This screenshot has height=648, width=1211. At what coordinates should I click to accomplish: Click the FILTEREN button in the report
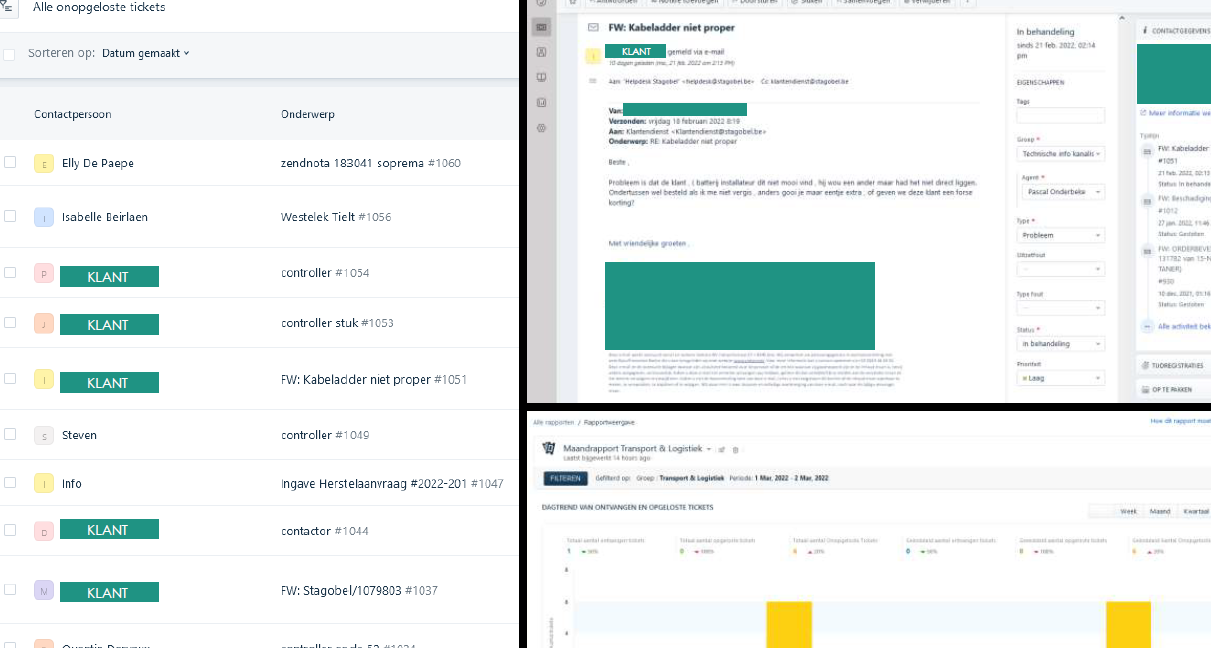pos(564,479)
